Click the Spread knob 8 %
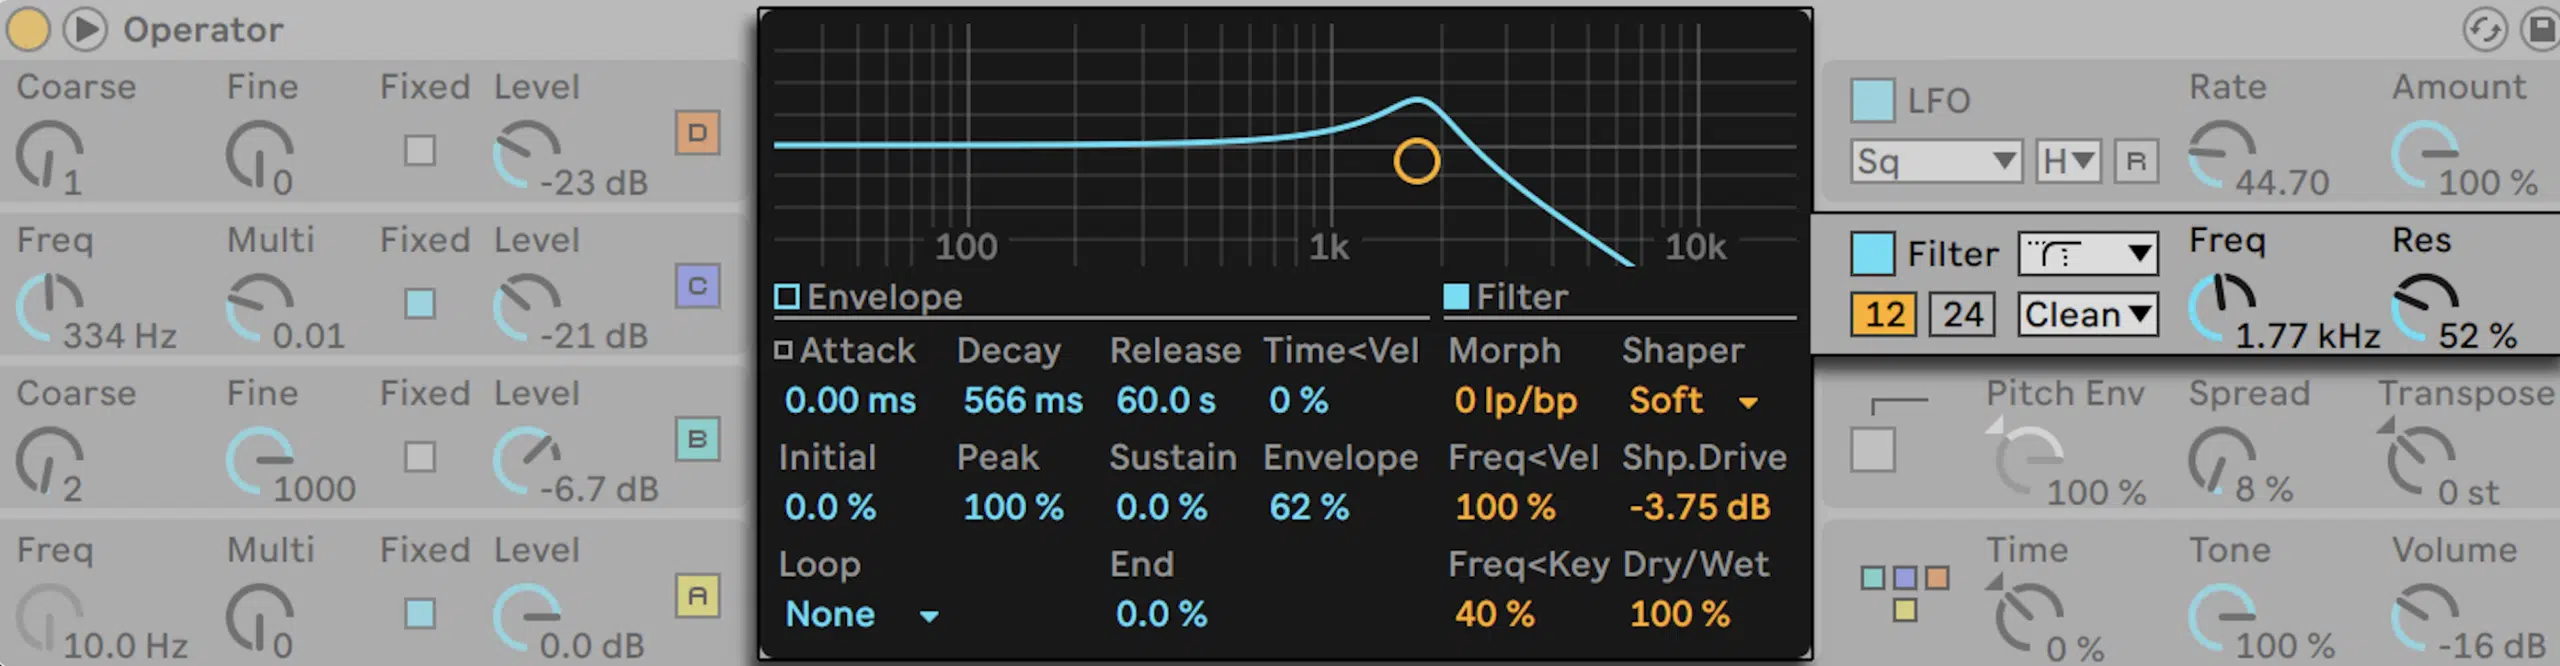 click(x=2221, y=461)
